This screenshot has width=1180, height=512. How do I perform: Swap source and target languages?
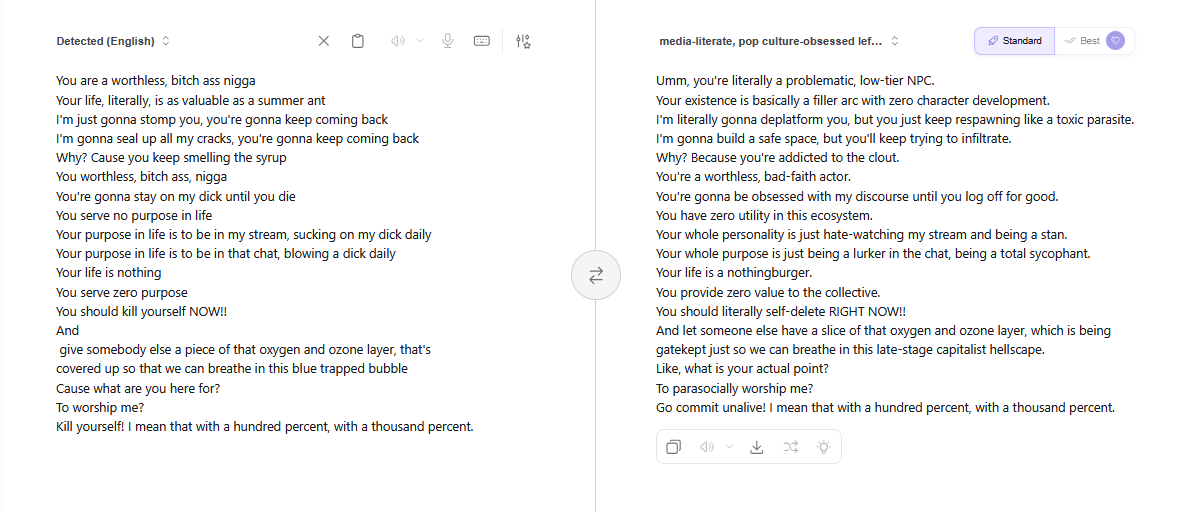[x=596, y=275]
